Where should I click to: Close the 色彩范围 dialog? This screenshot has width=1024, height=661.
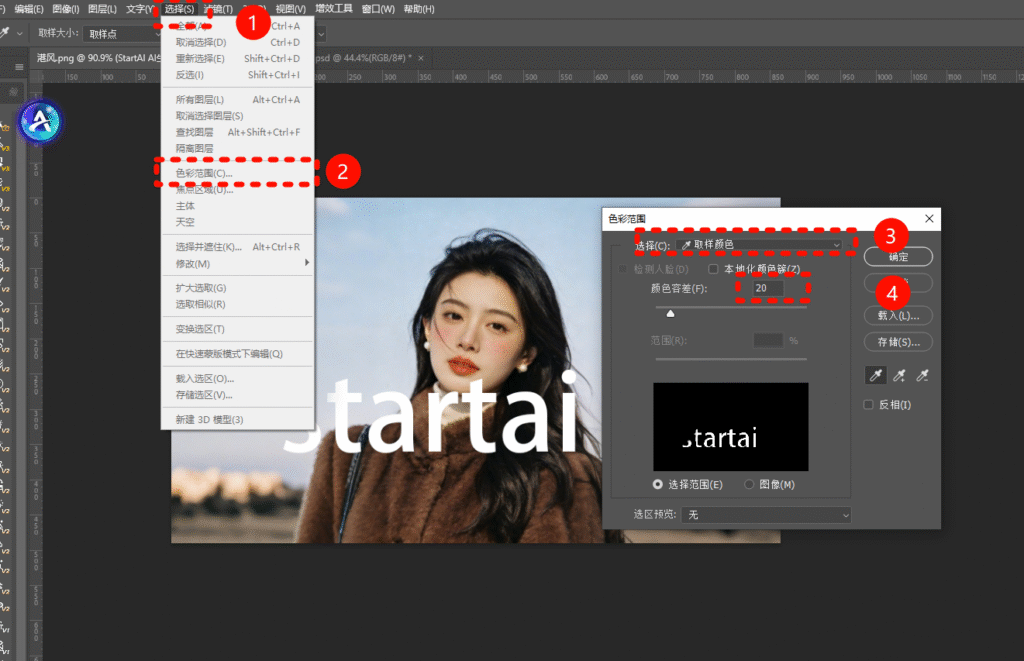(929, 218)
